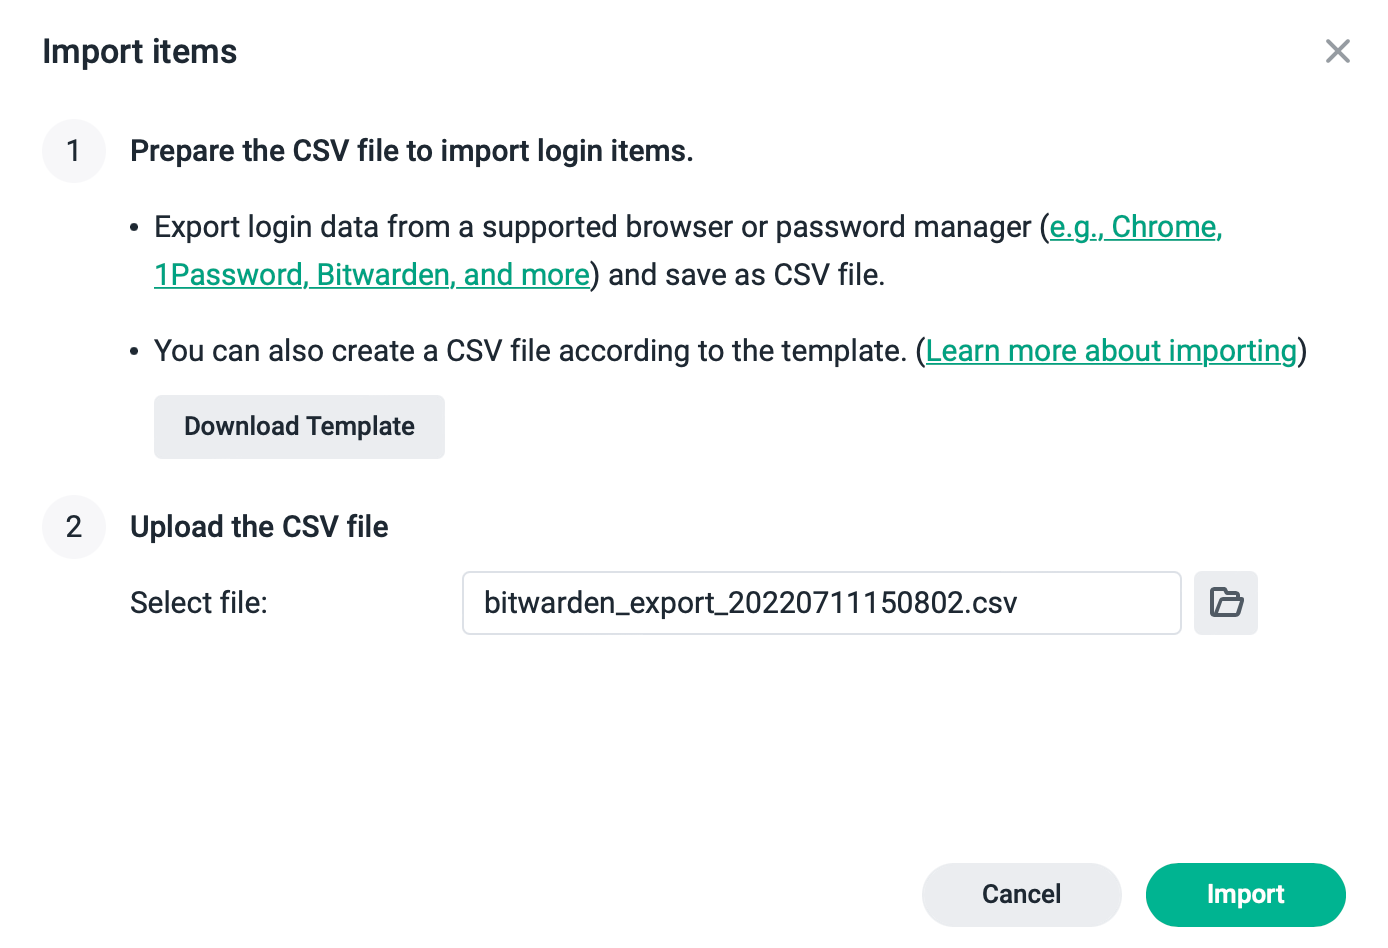Click the "You can also create" bullet text
The image size is (1388, 948).
(x=530, y=351)
